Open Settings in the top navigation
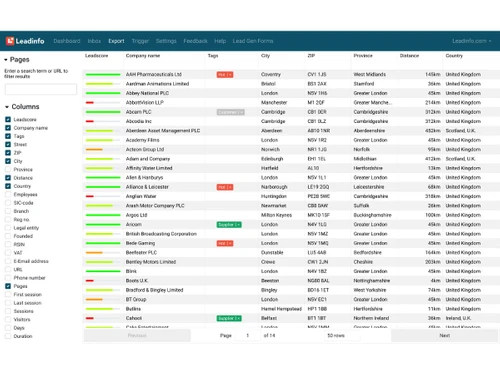Screen dimensions: 500x375 (166, 41)
